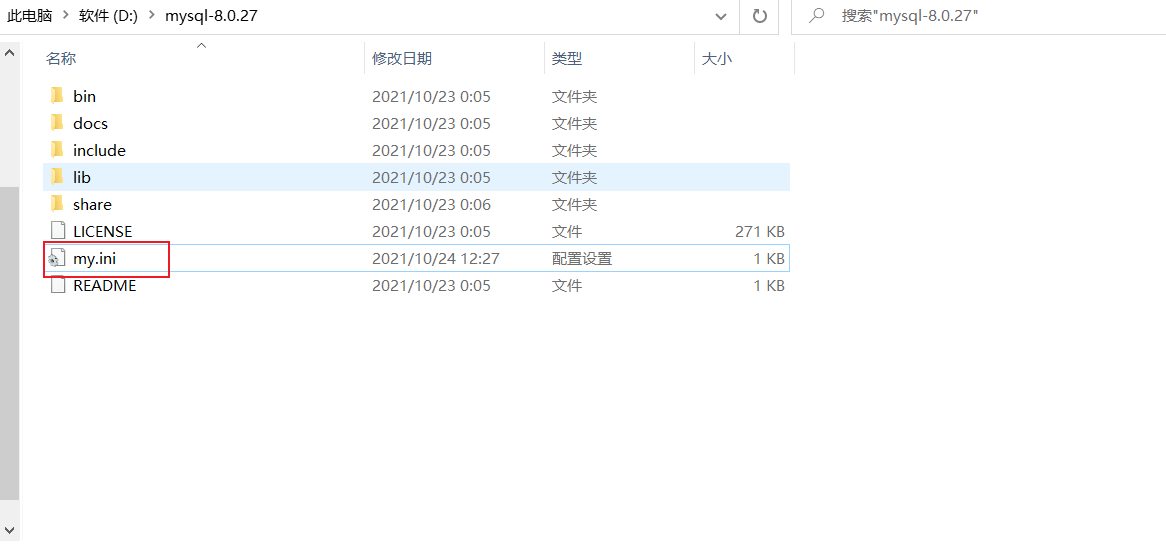The height and width of the screenshot is (558, 1166).
Task: Select the share folder name
Action: [92, 204]
